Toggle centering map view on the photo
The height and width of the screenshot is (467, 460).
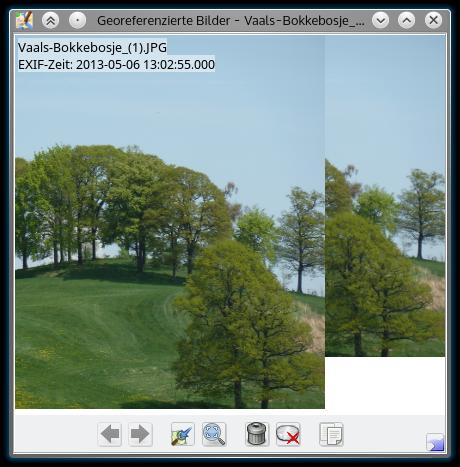(x=182, y=434)
